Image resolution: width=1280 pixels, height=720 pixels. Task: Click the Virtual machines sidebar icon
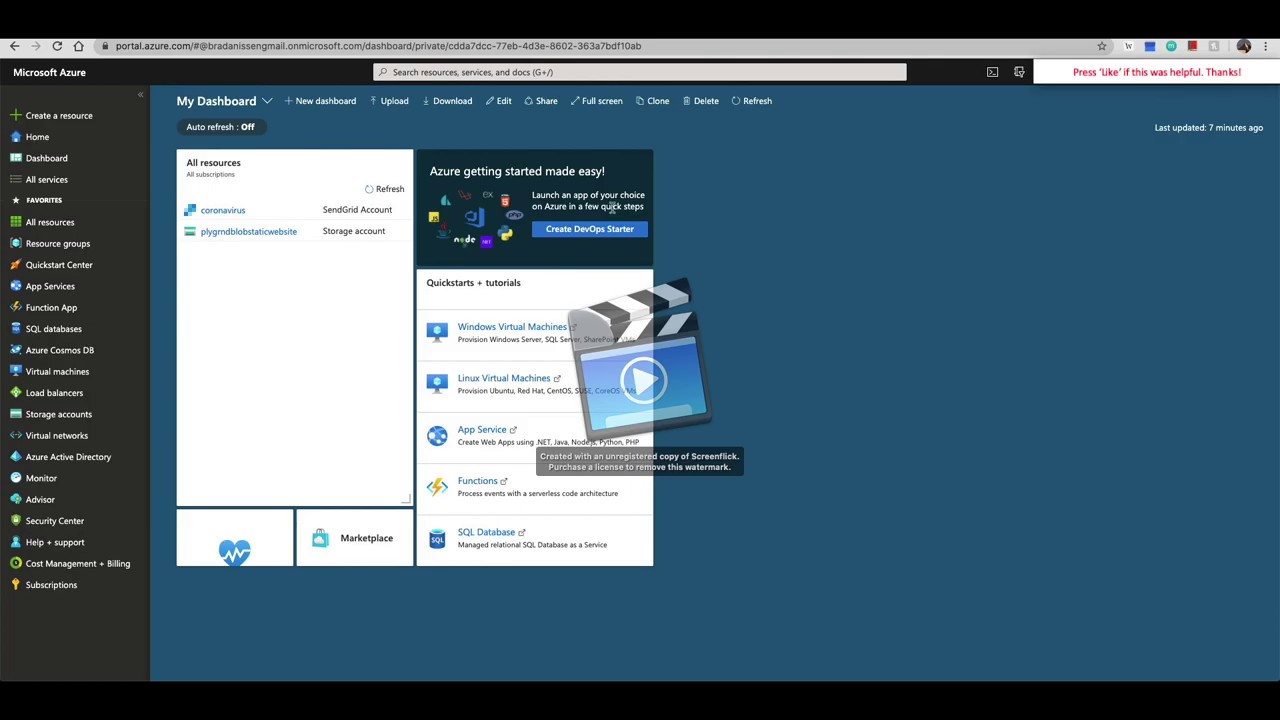pyautogui.click(x=15, y=371)
